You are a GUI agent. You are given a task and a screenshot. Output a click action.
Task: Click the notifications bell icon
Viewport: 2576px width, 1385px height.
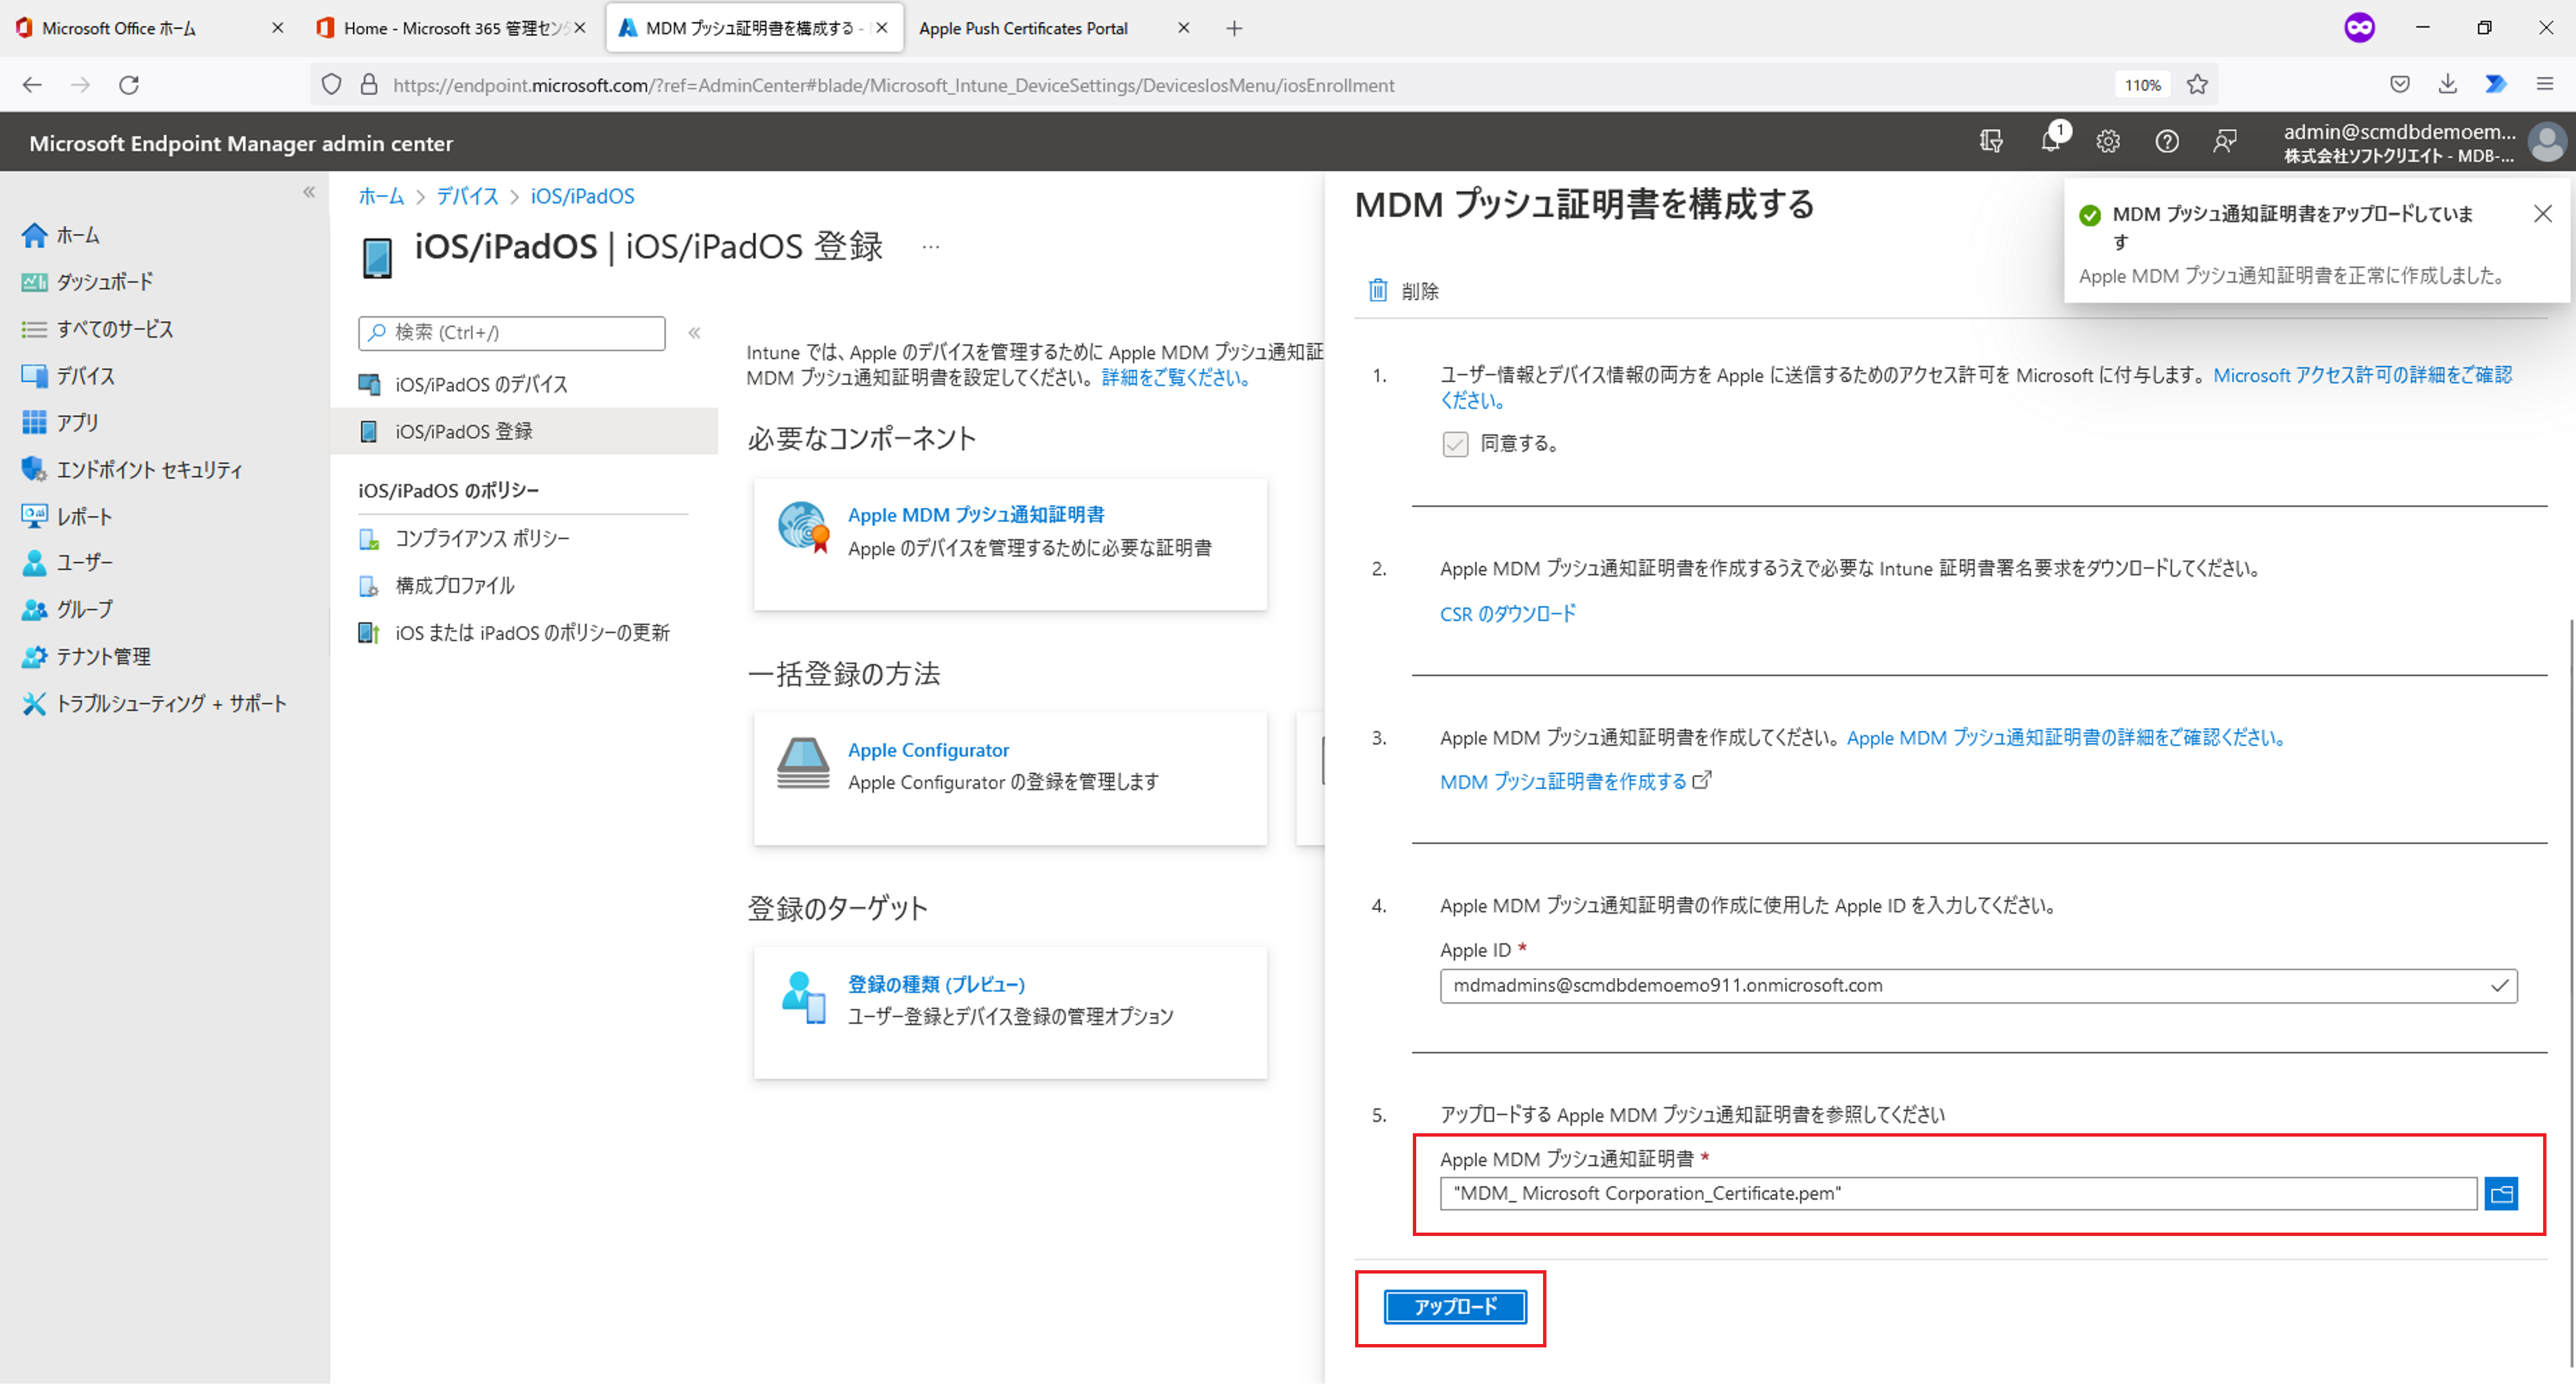(2050, 141)
